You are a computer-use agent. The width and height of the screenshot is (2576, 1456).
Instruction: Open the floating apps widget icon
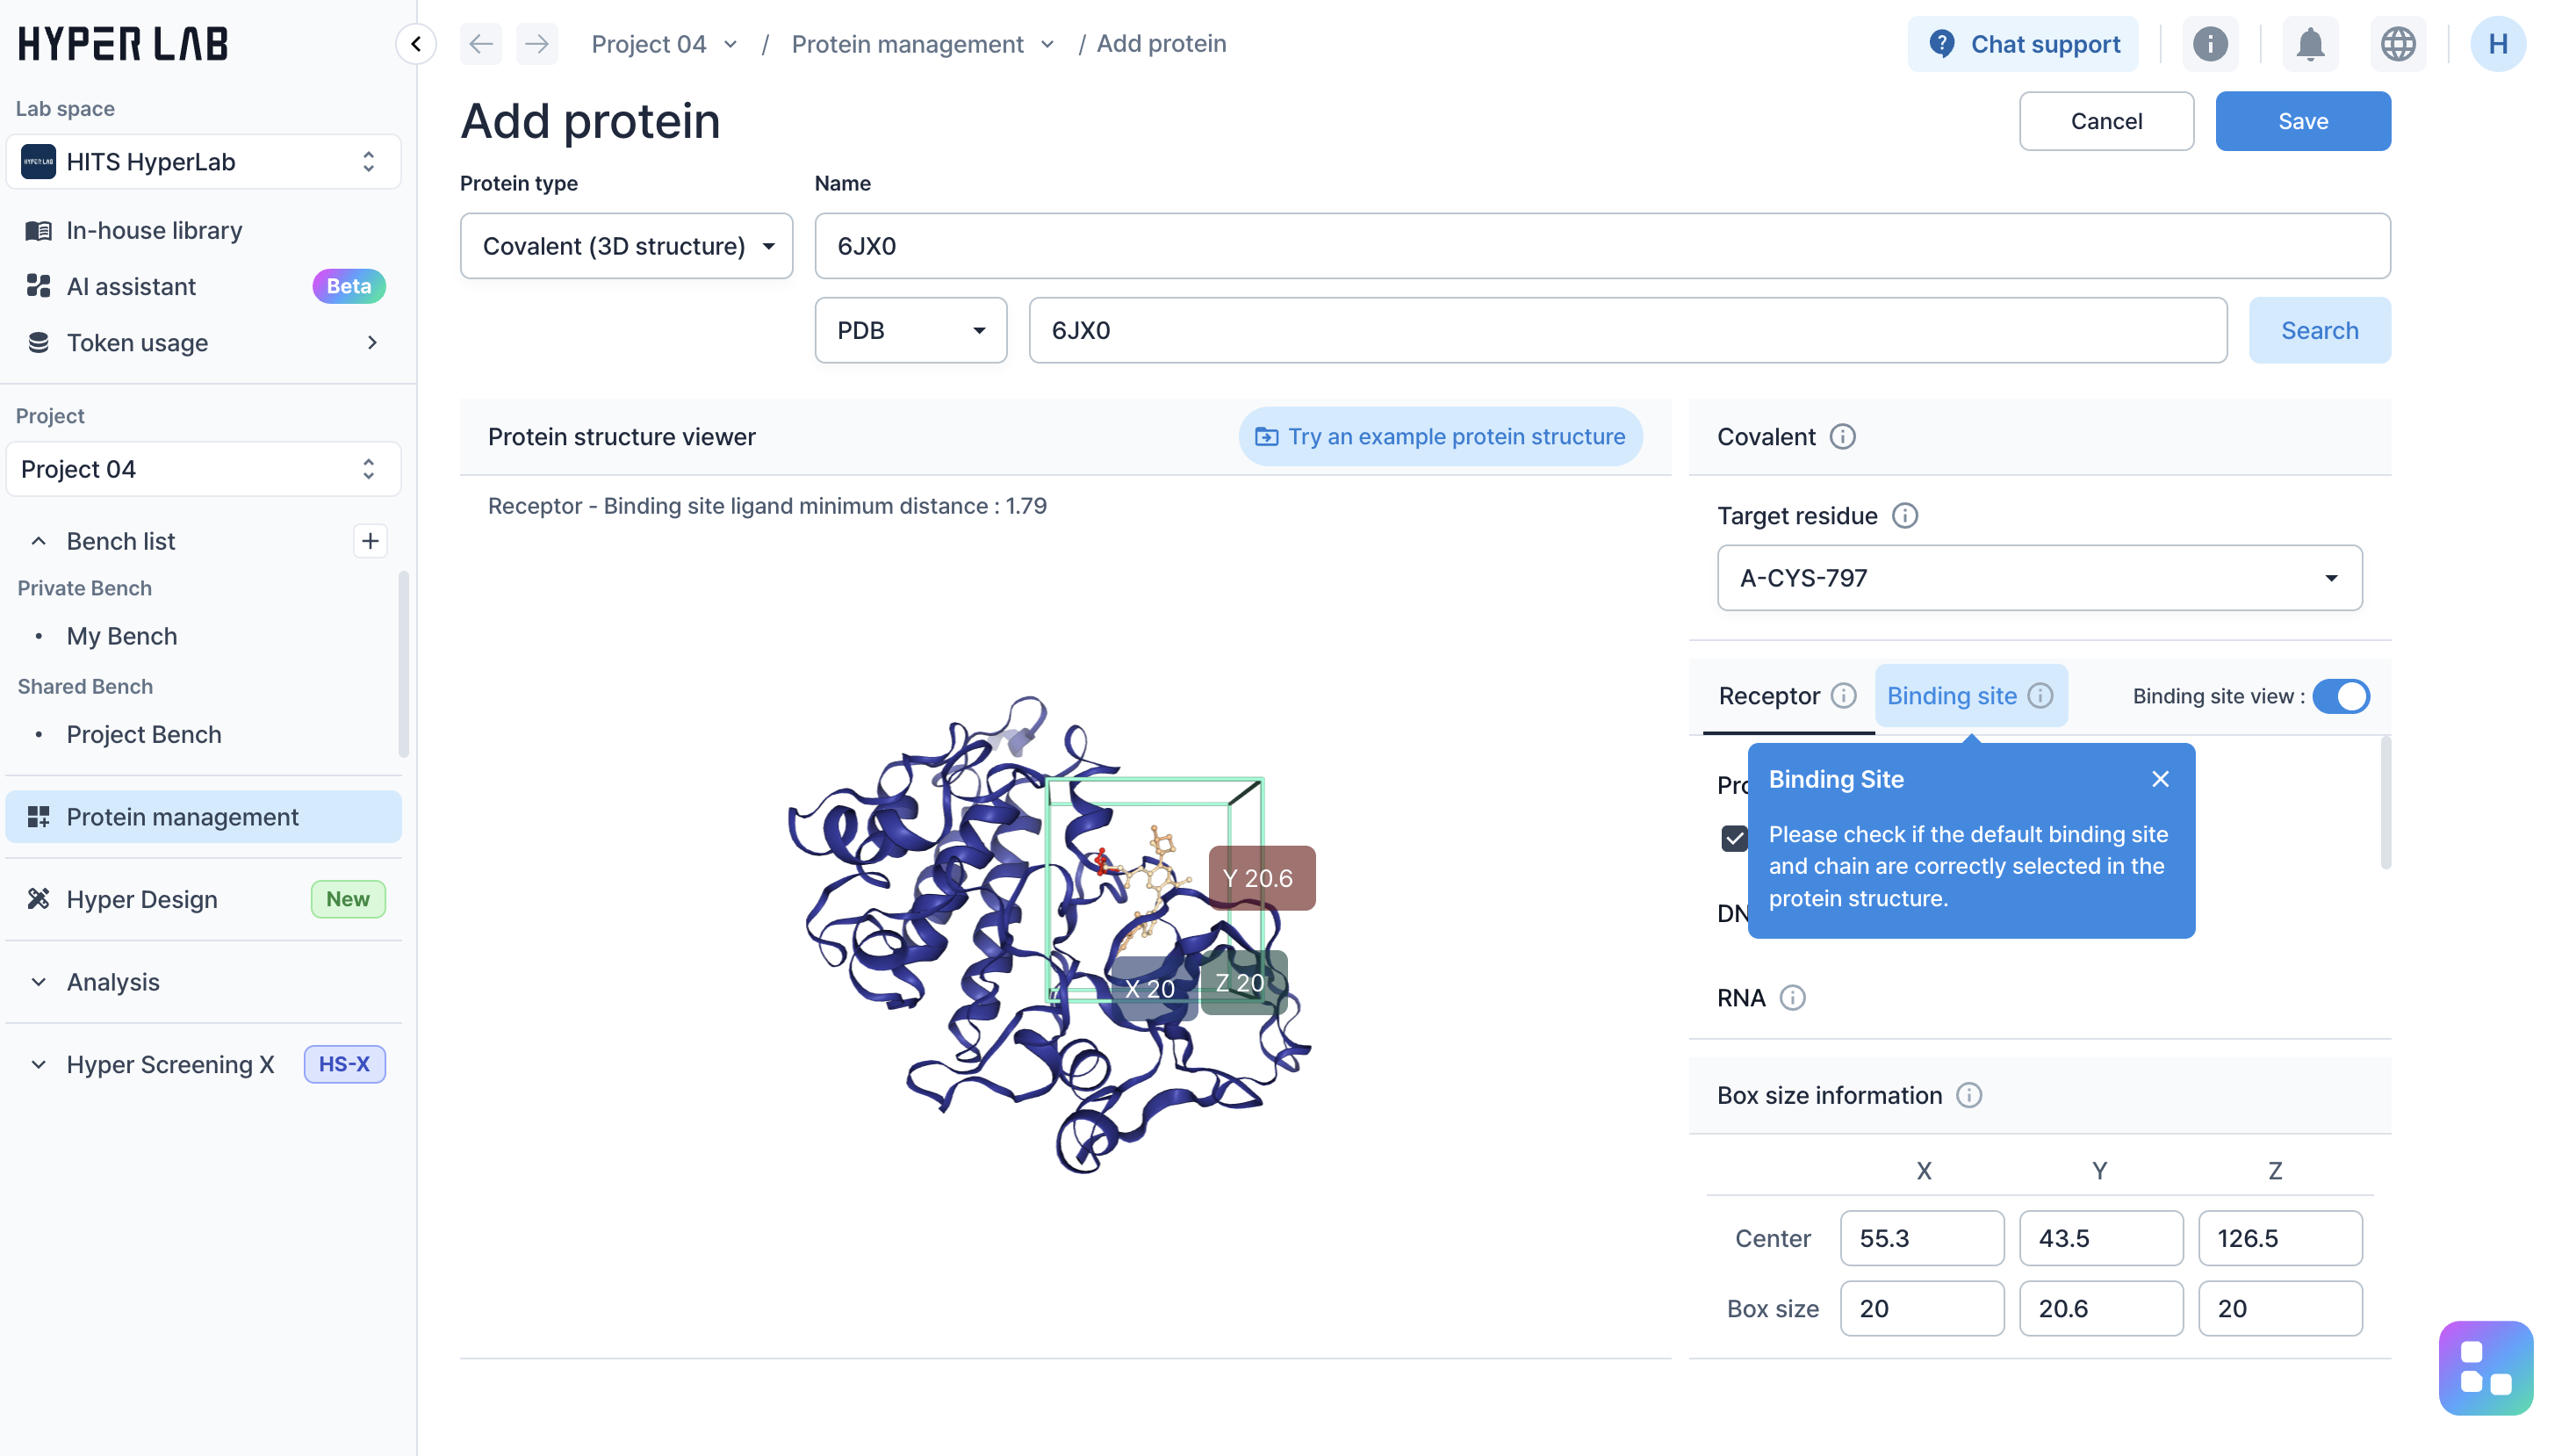pos(2485,1367)
